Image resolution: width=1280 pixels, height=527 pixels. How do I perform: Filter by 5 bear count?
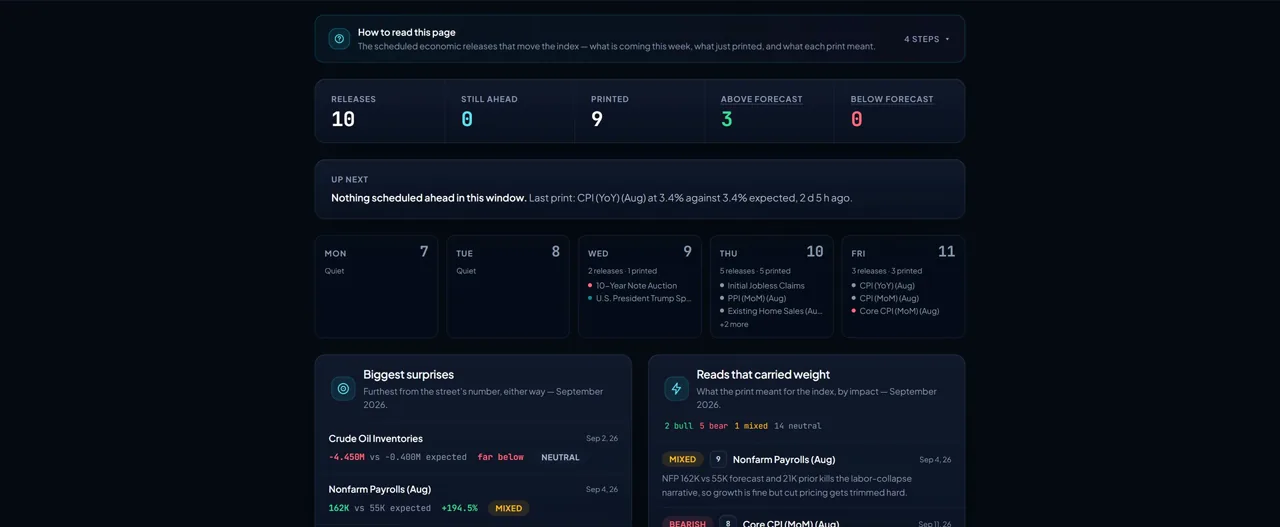point(714,426)
